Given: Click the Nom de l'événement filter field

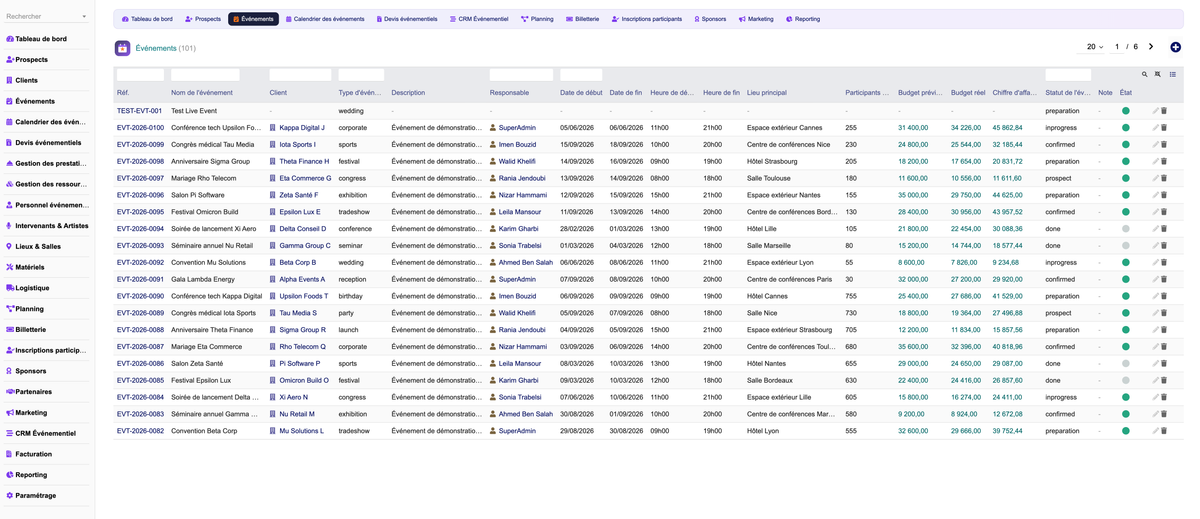Looking at the screenshot, I should click(x=205, y=75).
